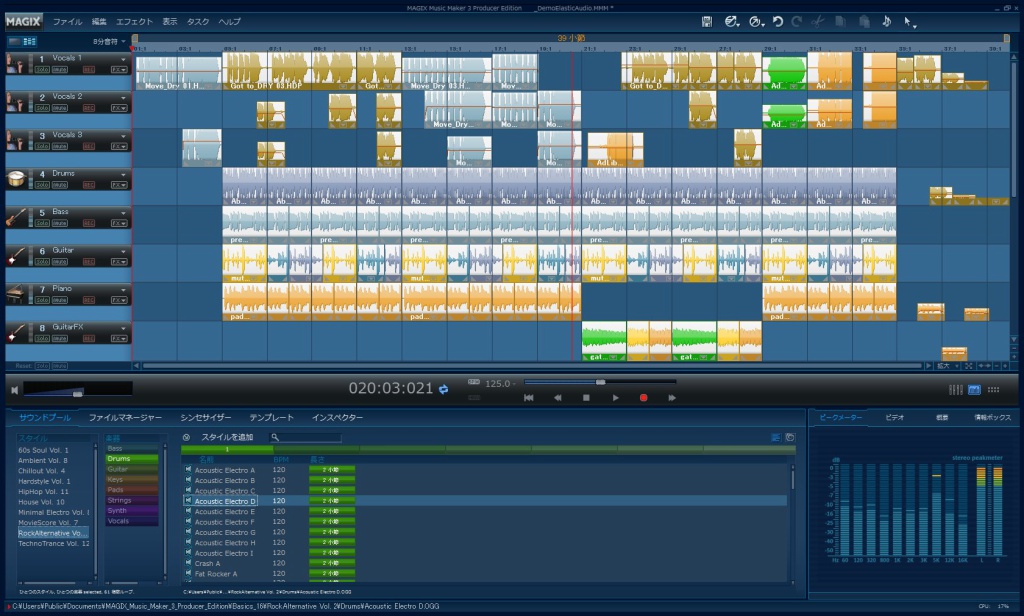The width and height of the screenshot is (1024, 616).
Task: Click the music notes toolbar icon
Action: (886, 22)
